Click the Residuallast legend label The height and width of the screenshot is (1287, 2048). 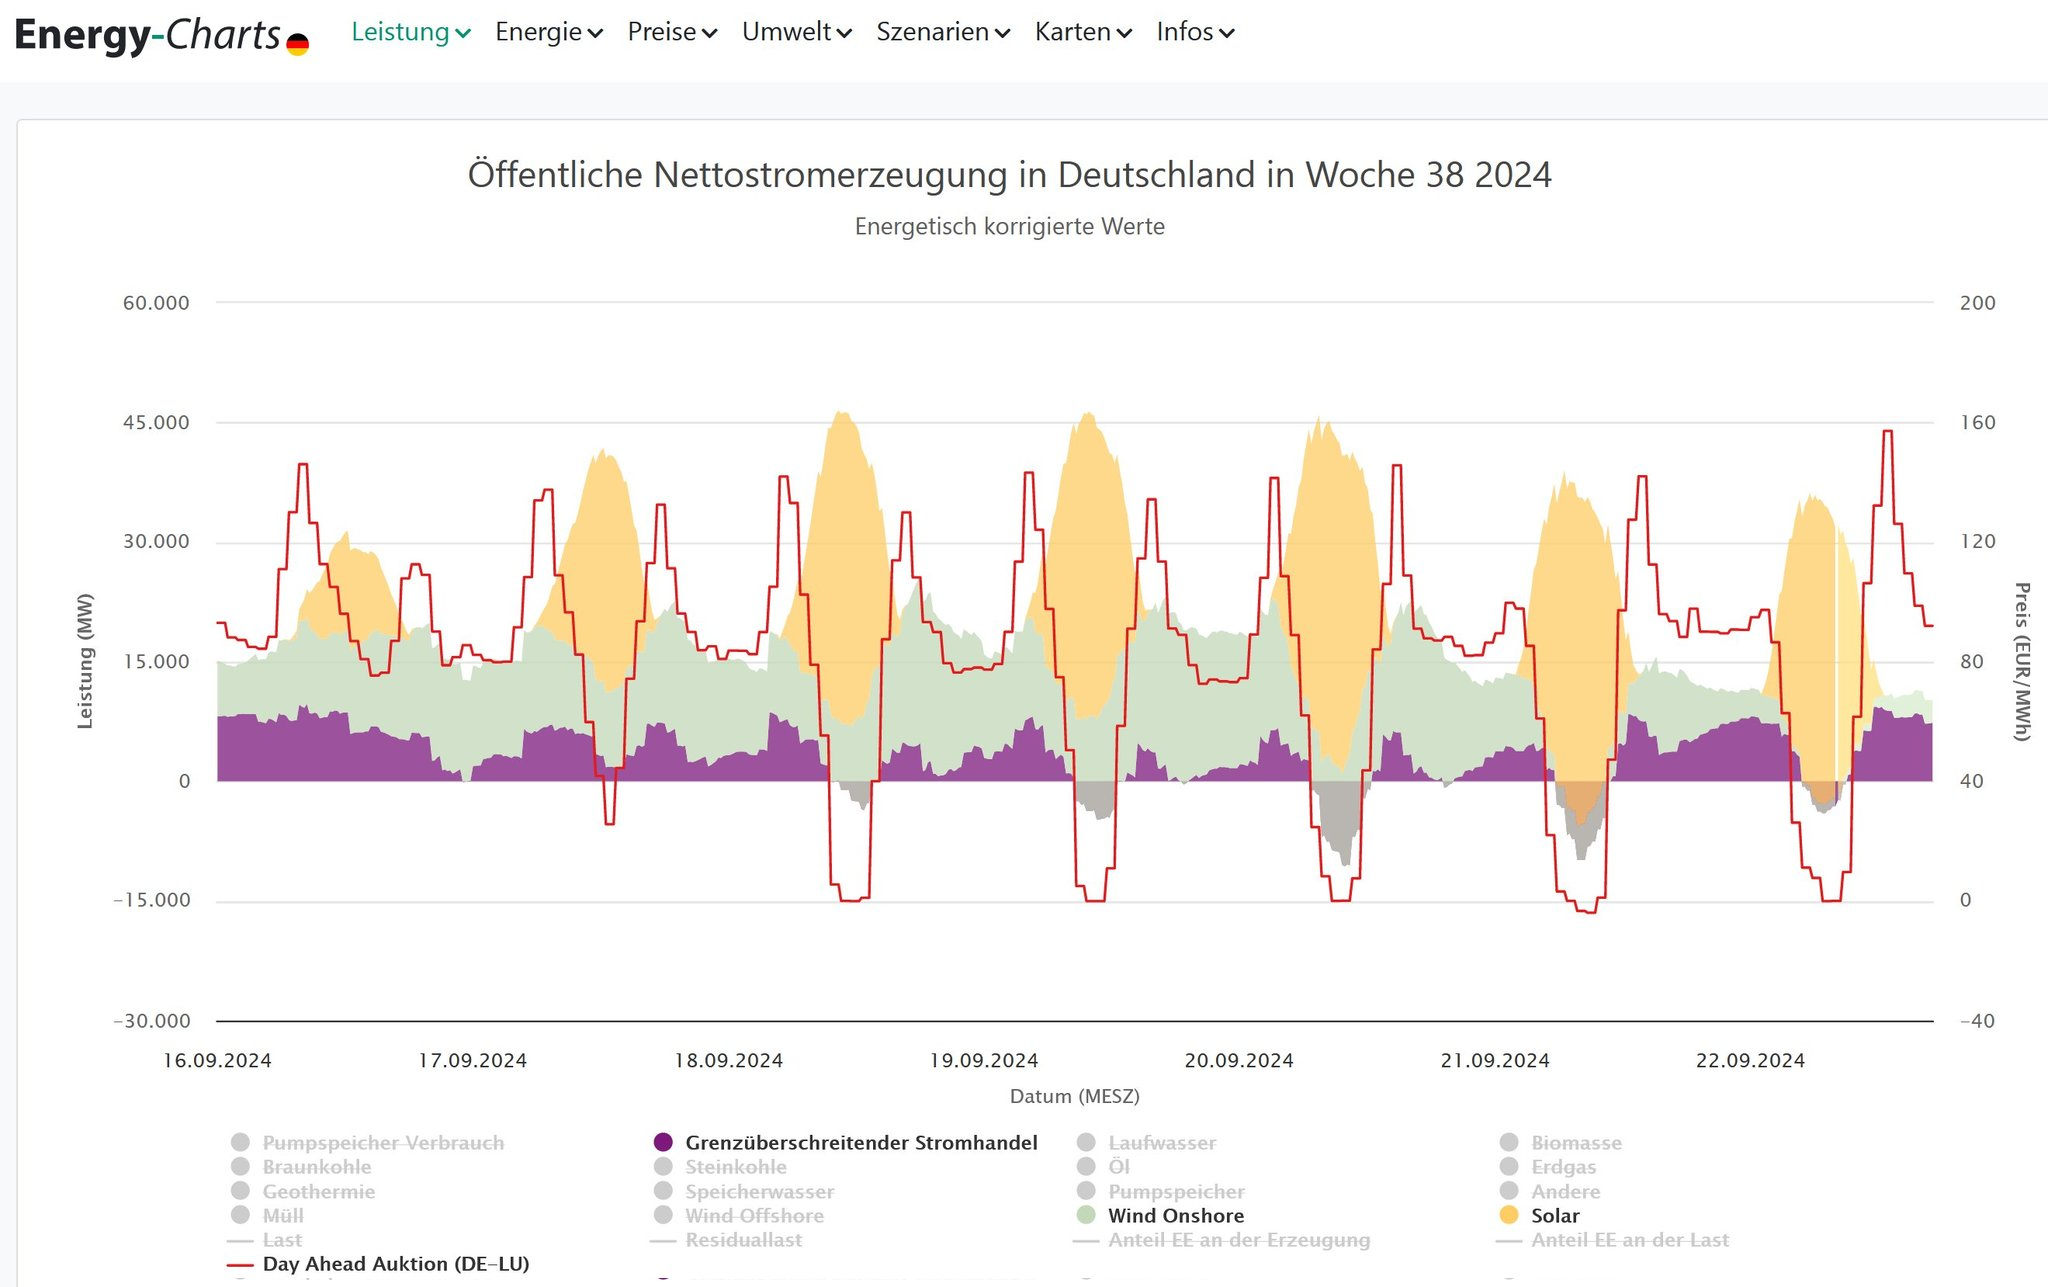pos(743,1240)
